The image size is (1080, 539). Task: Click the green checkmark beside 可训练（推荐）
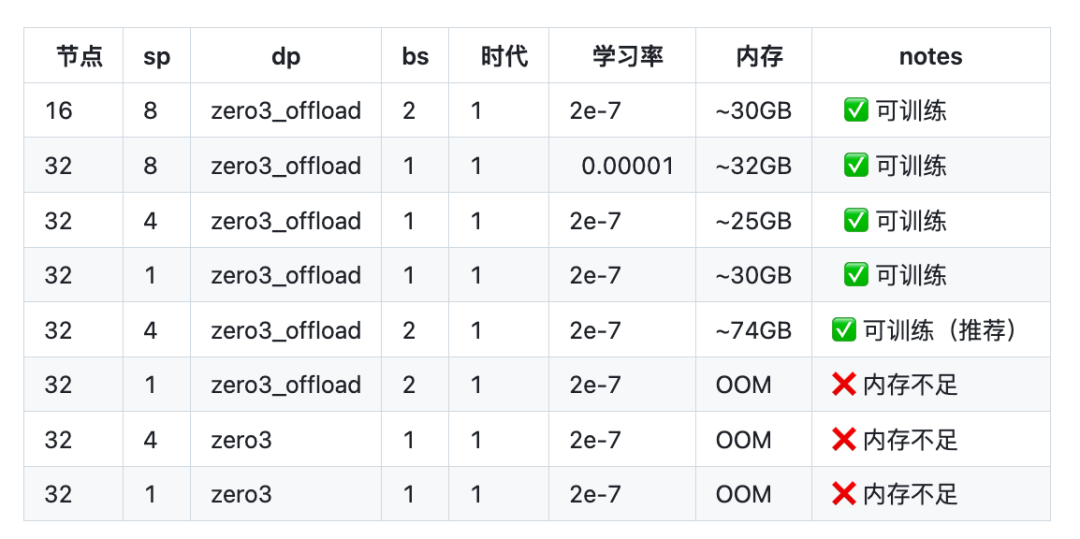(843, 330)
